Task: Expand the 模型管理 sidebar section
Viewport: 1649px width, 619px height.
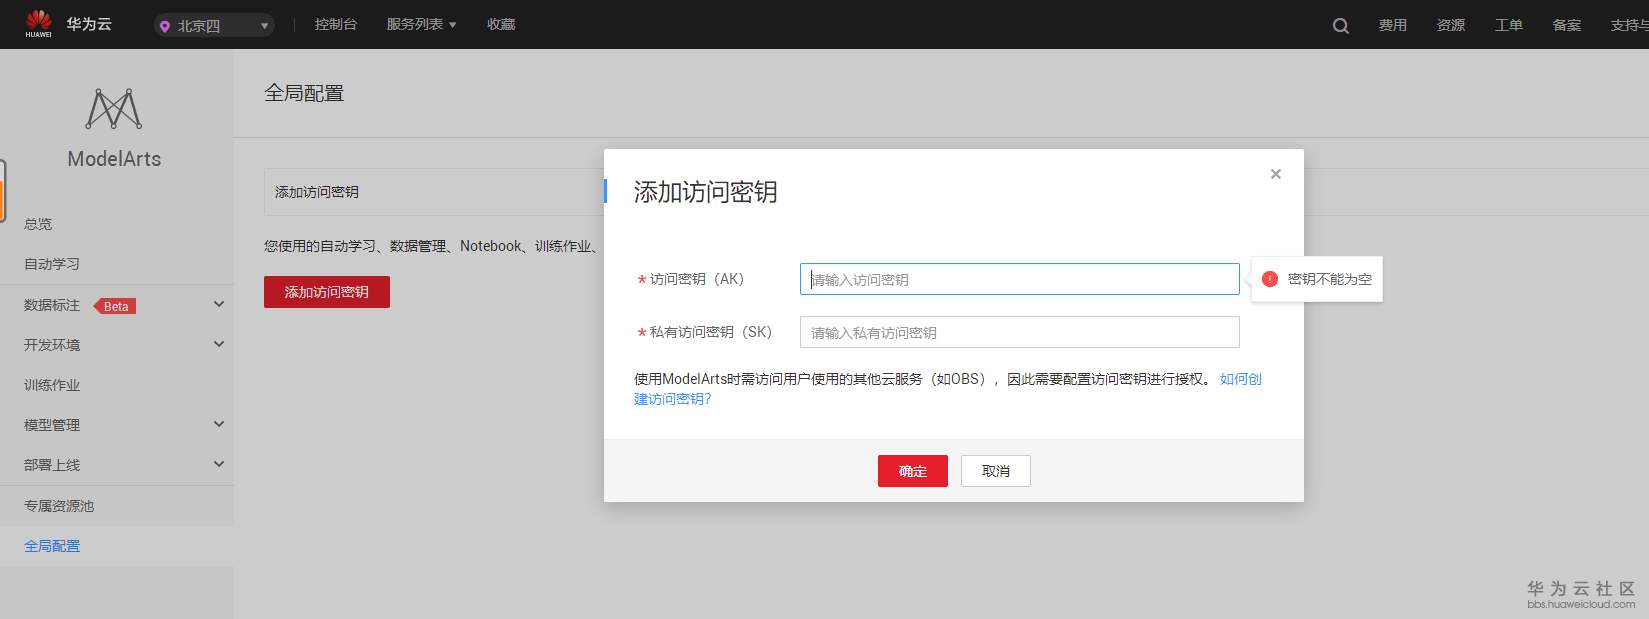Action: pyautogui.click(x=219, y=424)
